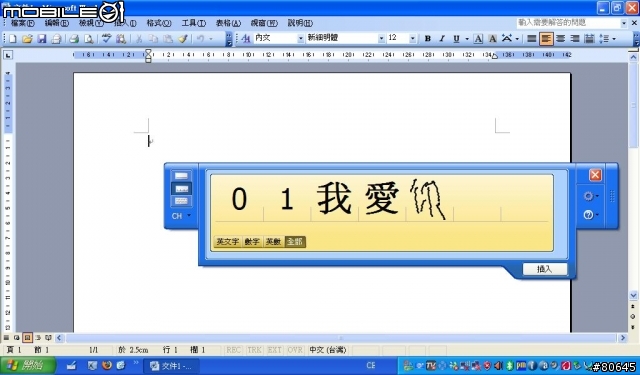Viewport: 640px width, 375px height.
Task: Open a file with folder icon
Action: coord(27,39)
